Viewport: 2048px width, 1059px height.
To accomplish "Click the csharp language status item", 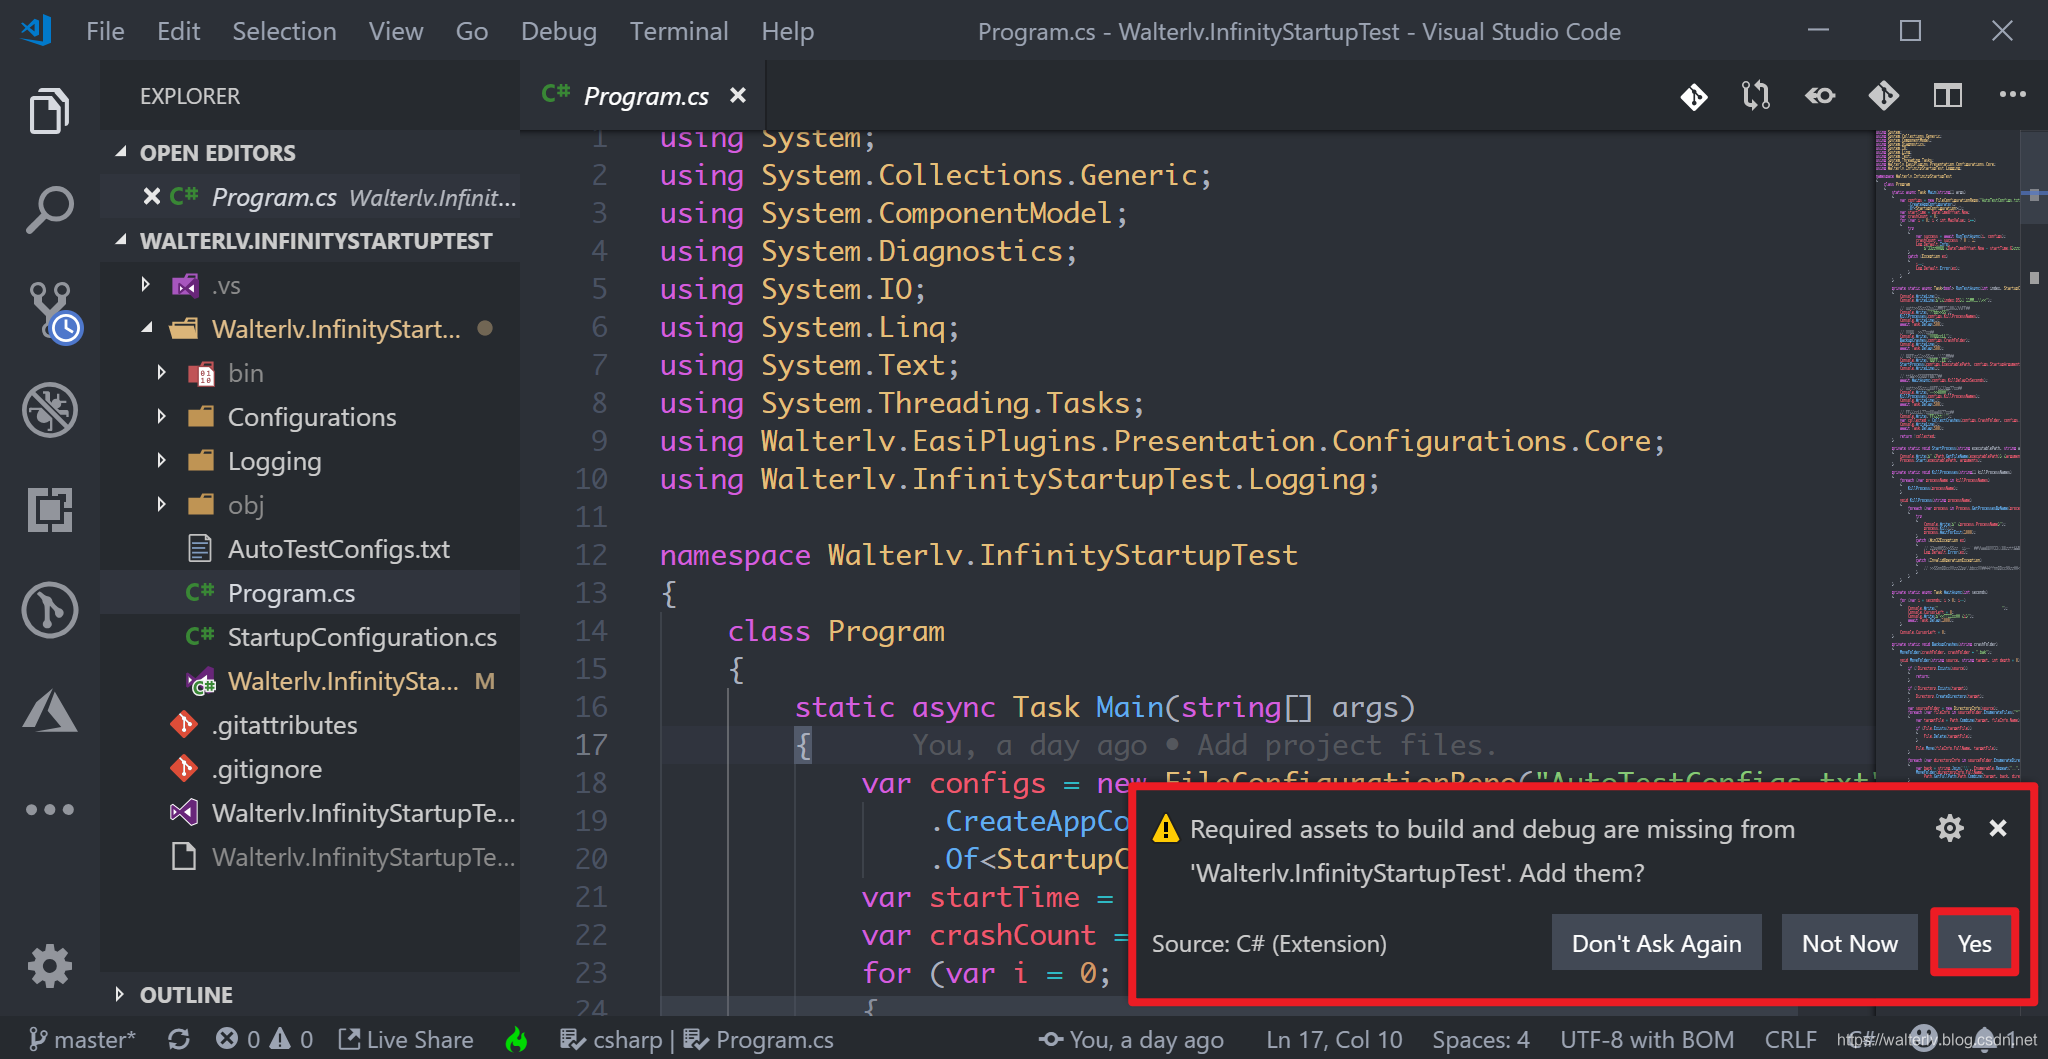I will point(612,1040).
